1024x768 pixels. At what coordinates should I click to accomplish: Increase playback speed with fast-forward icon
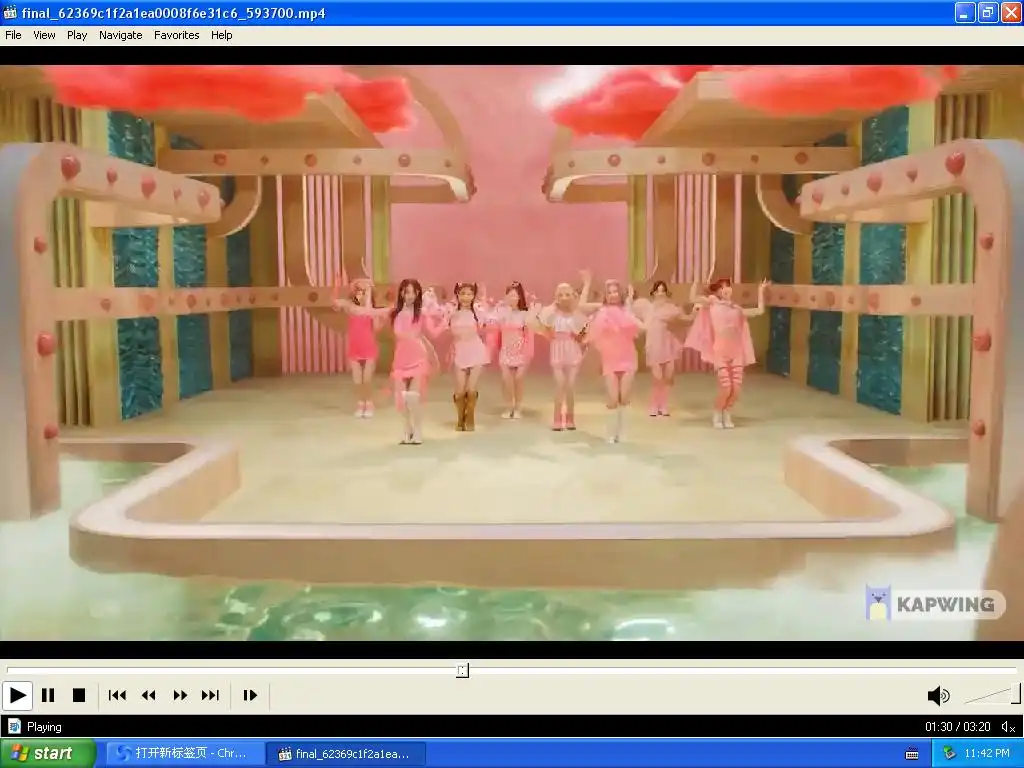(x=180, y=696)
